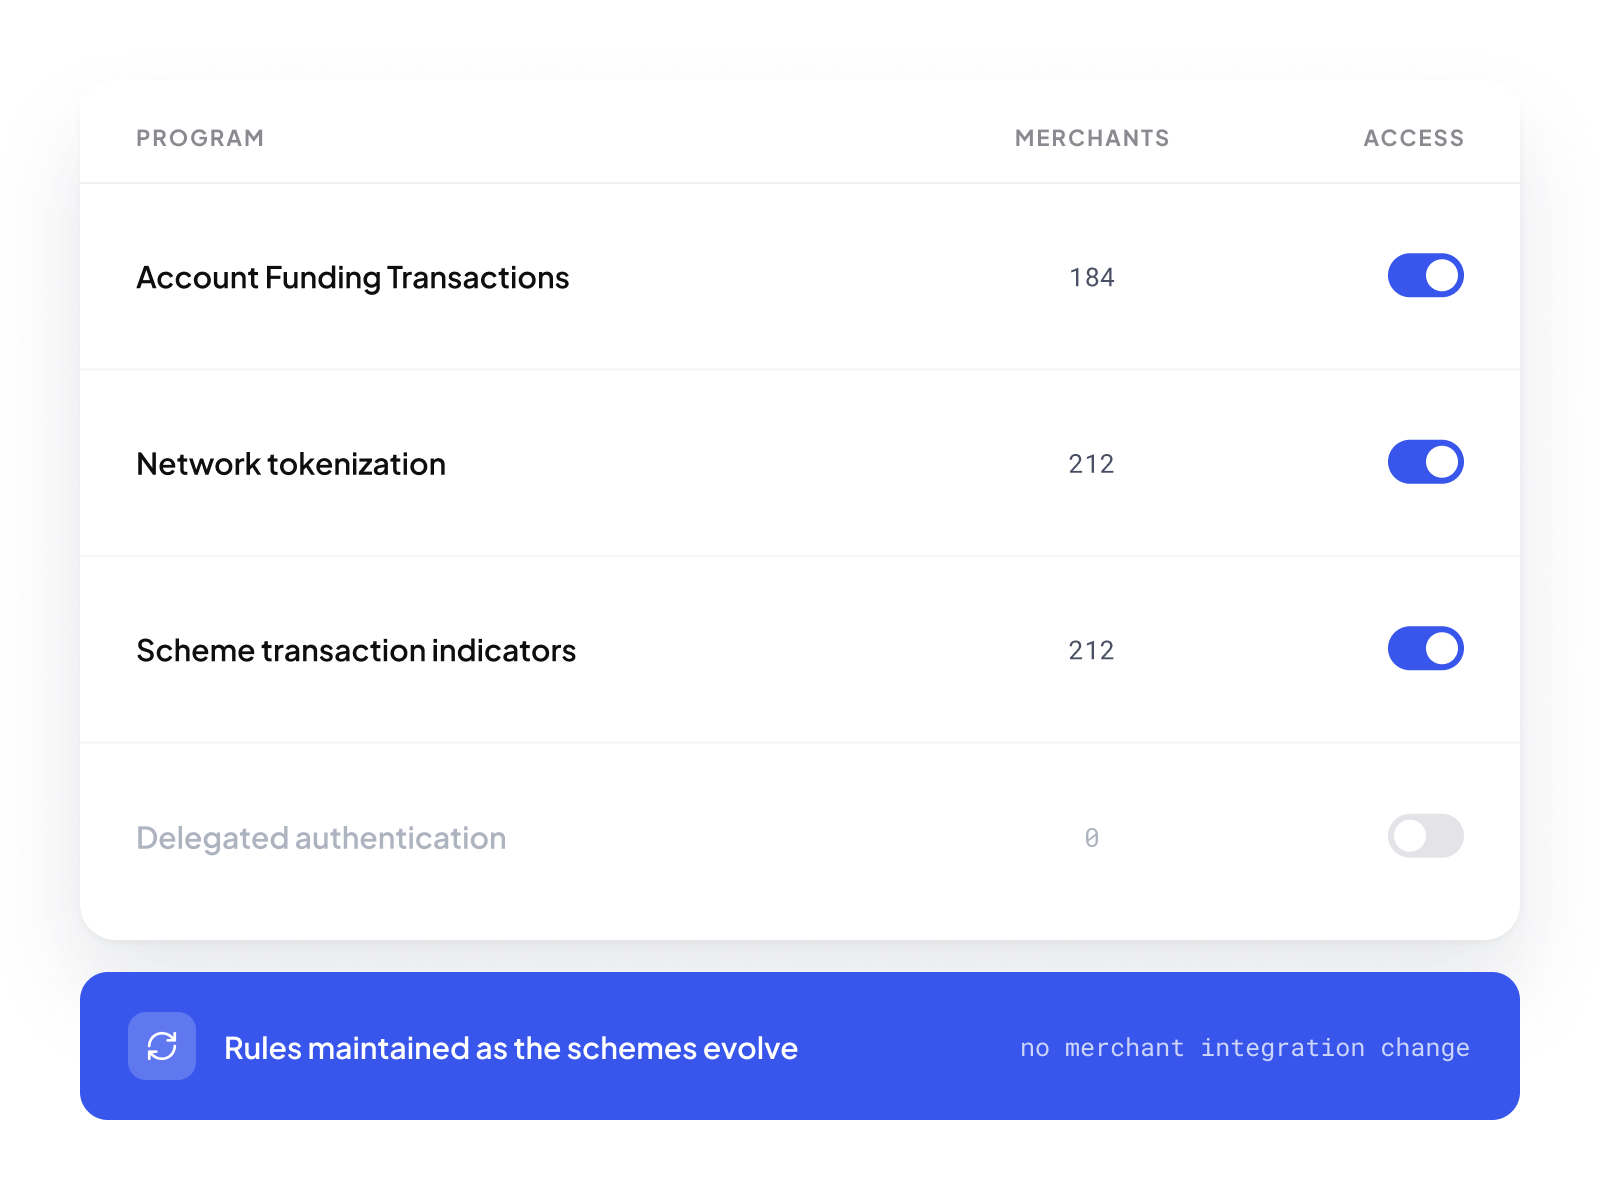The height and width of the screenshot is (1200, 1600).
Task: Enable Delegated authentication access toggle
Action: click(x=1426, y=835)
